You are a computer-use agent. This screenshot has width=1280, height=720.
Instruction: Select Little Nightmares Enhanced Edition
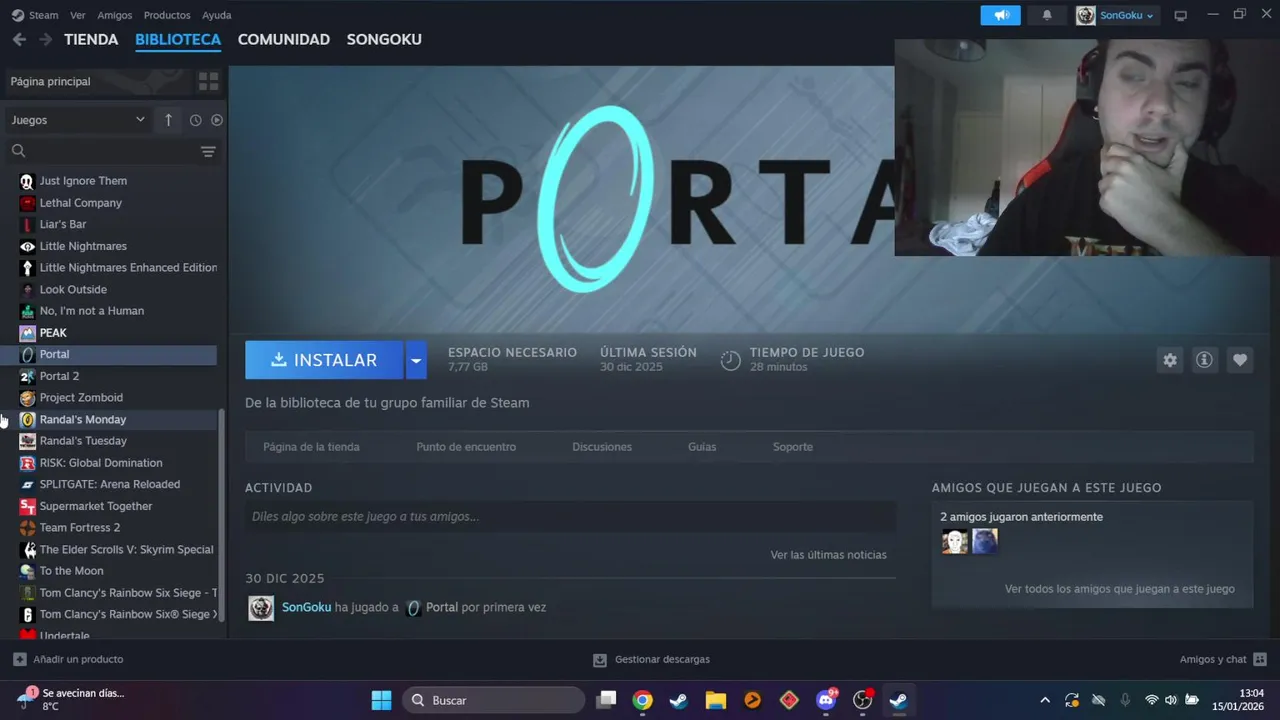pos(118,268)
